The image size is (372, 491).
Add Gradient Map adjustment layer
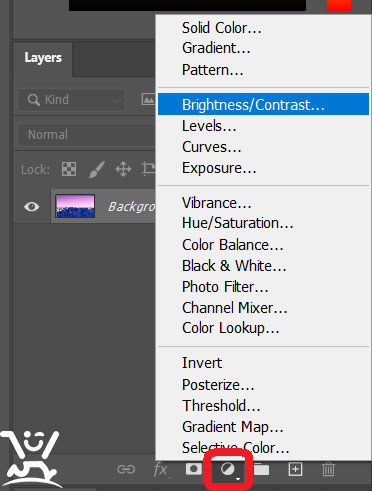tap(263, 427)
